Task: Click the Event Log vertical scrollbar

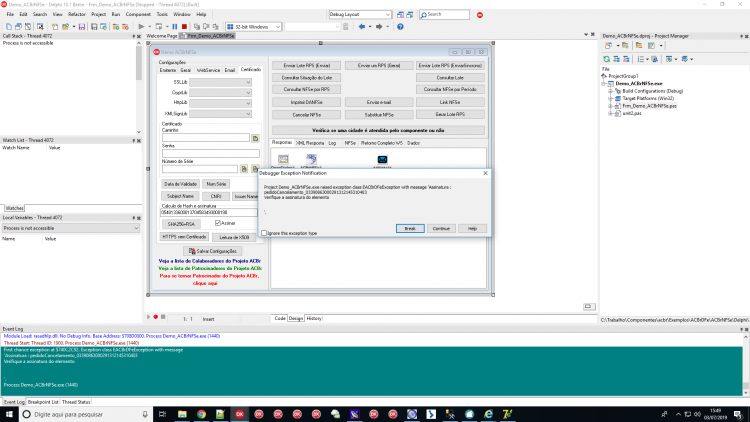Action: [x=746, y=365]
